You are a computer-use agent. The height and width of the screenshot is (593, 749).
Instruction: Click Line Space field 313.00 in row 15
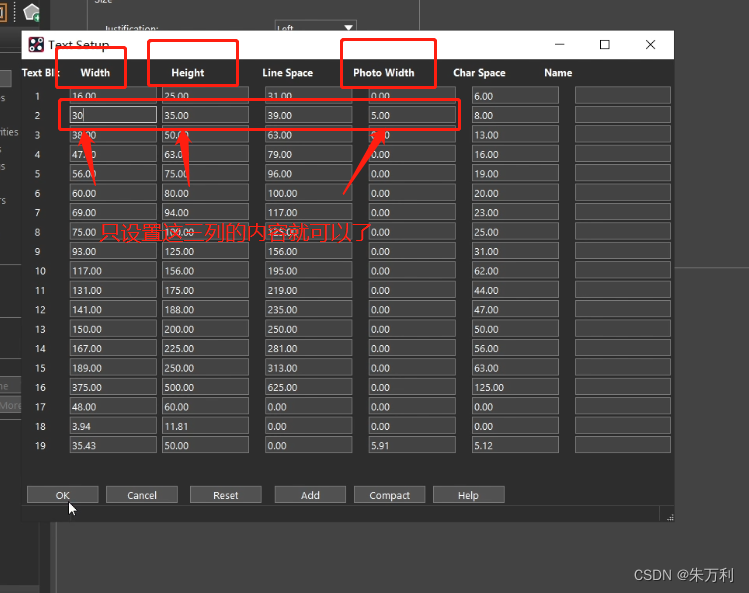tap(309, 368)
